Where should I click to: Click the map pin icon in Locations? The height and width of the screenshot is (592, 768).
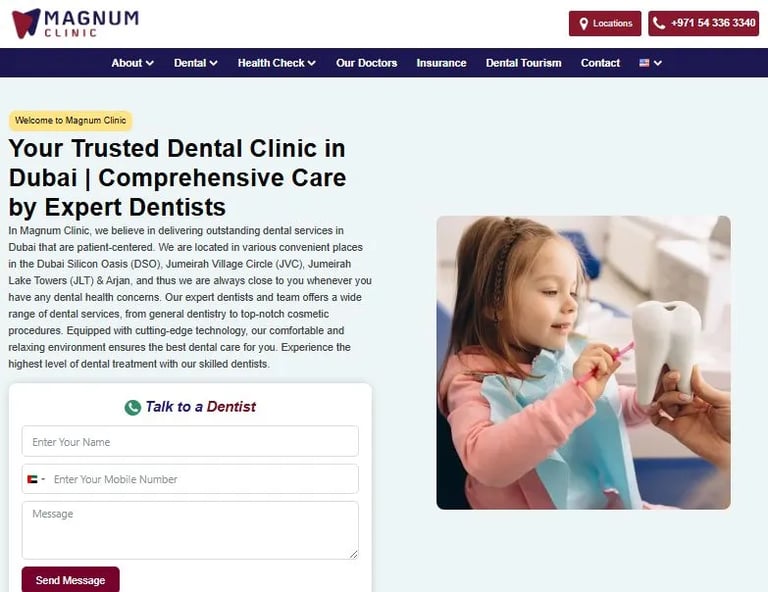pos(583,24)
